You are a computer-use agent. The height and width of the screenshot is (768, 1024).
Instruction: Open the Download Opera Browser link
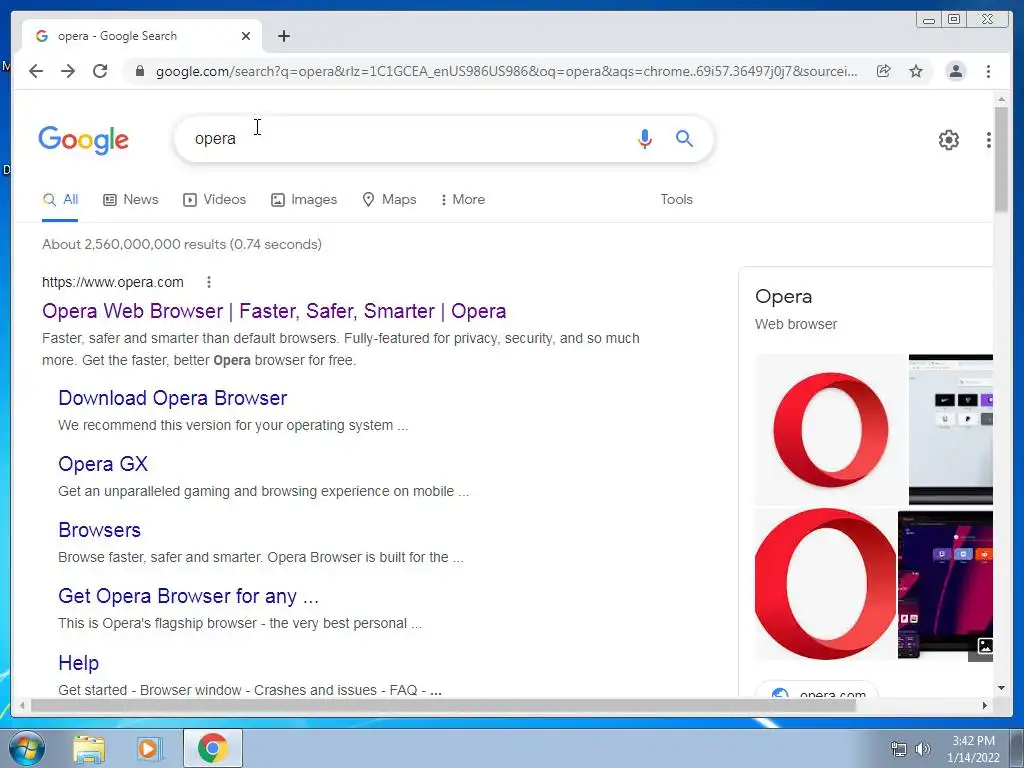point(172,398)
